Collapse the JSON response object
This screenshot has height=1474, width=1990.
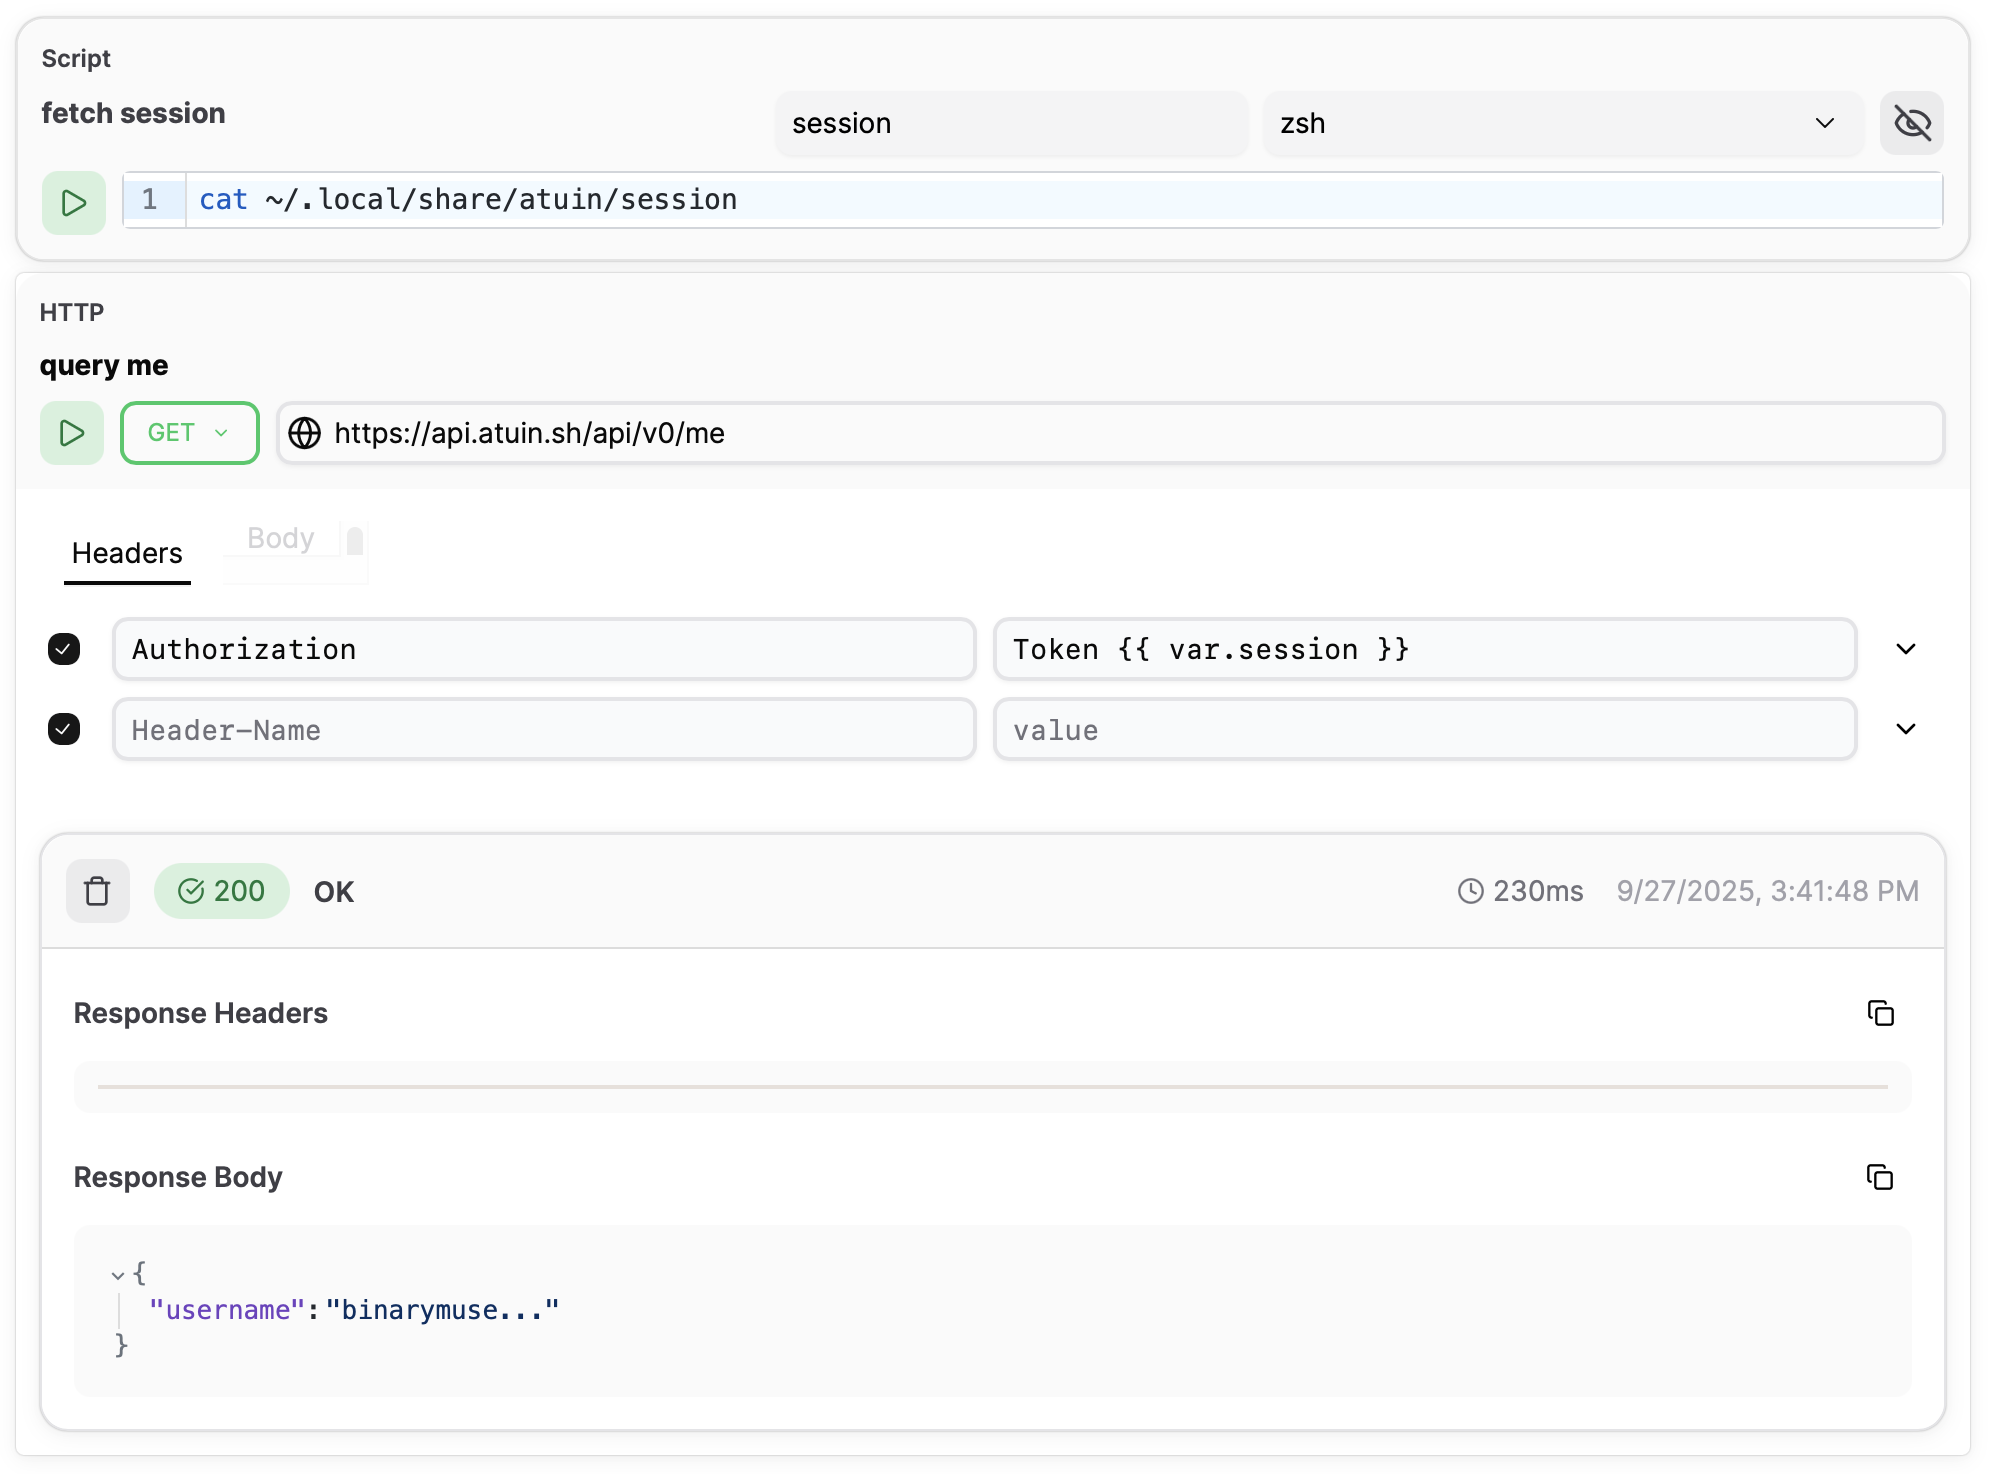tap(118, 1275)
